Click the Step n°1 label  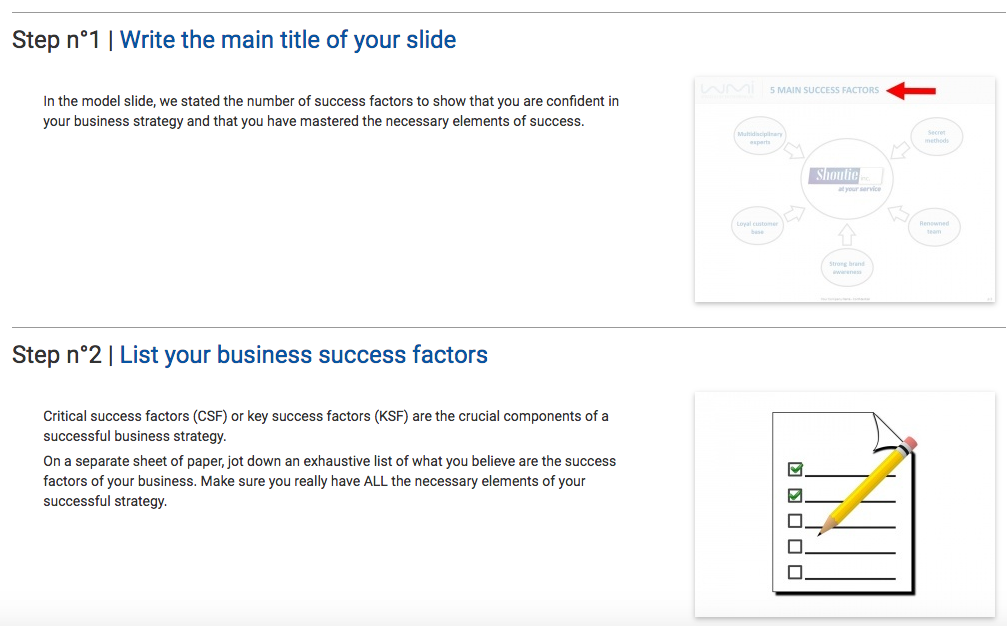[57, 40]
